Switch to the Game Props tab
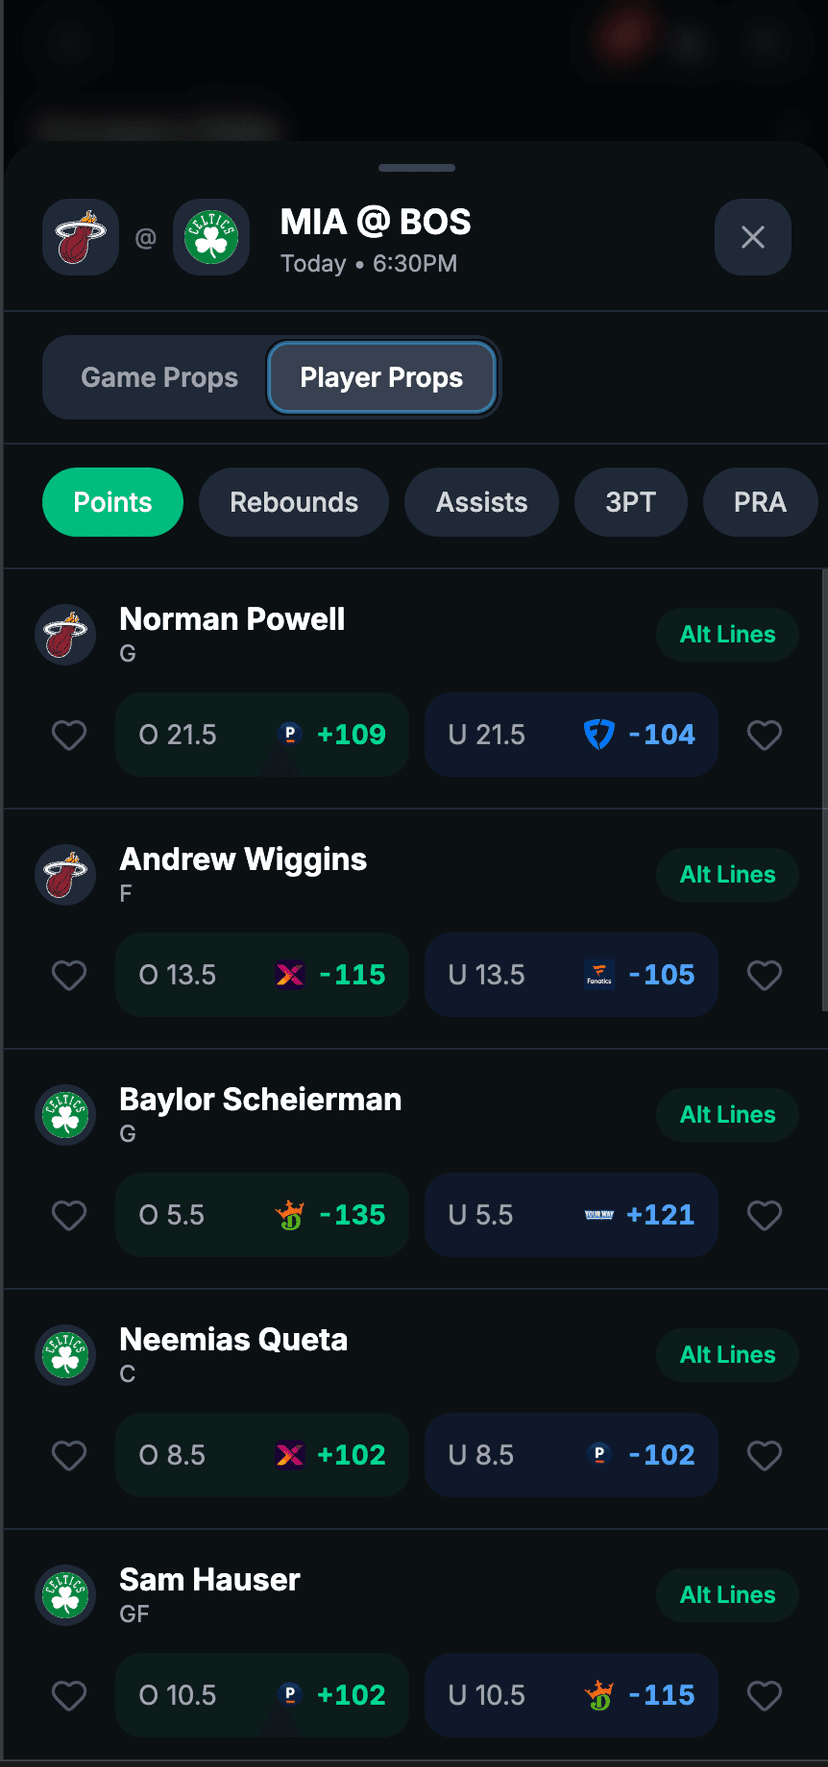Viewport: 828px width, 1767px height. click(159, 377)
